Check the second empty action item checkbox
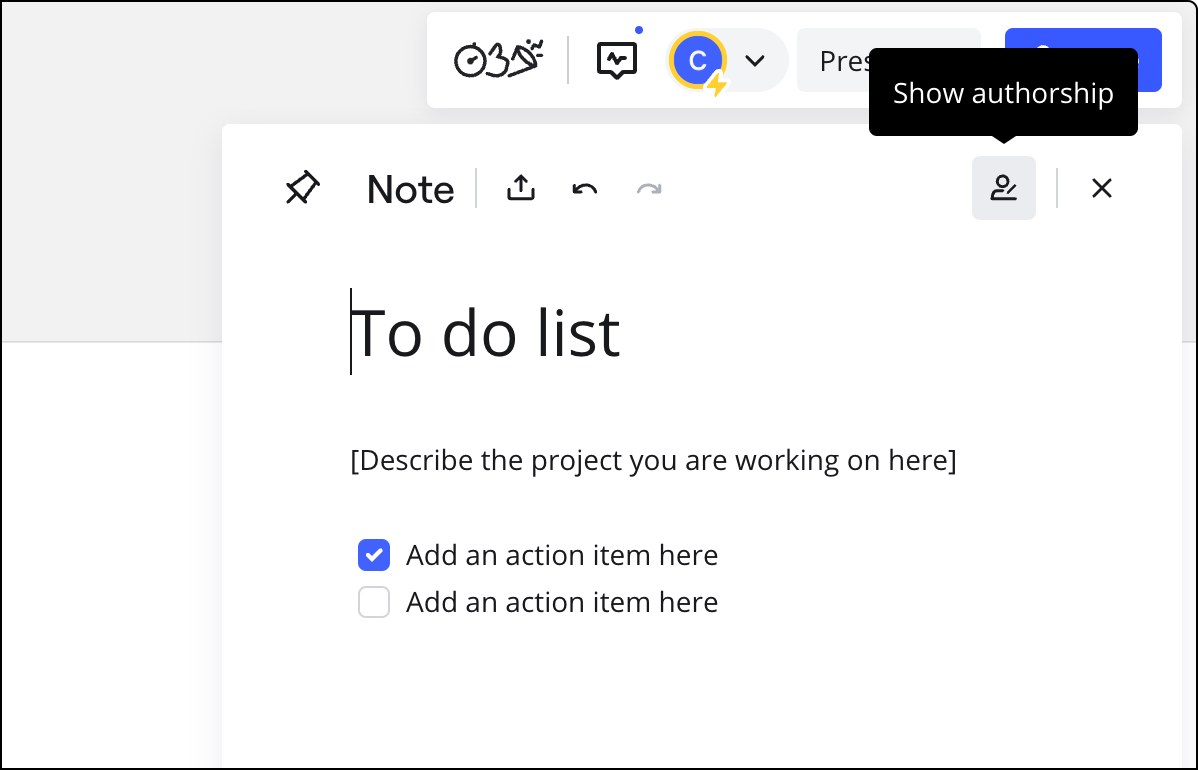The width and height of the screenshot is (1198, 770). [x=374, y=602]
